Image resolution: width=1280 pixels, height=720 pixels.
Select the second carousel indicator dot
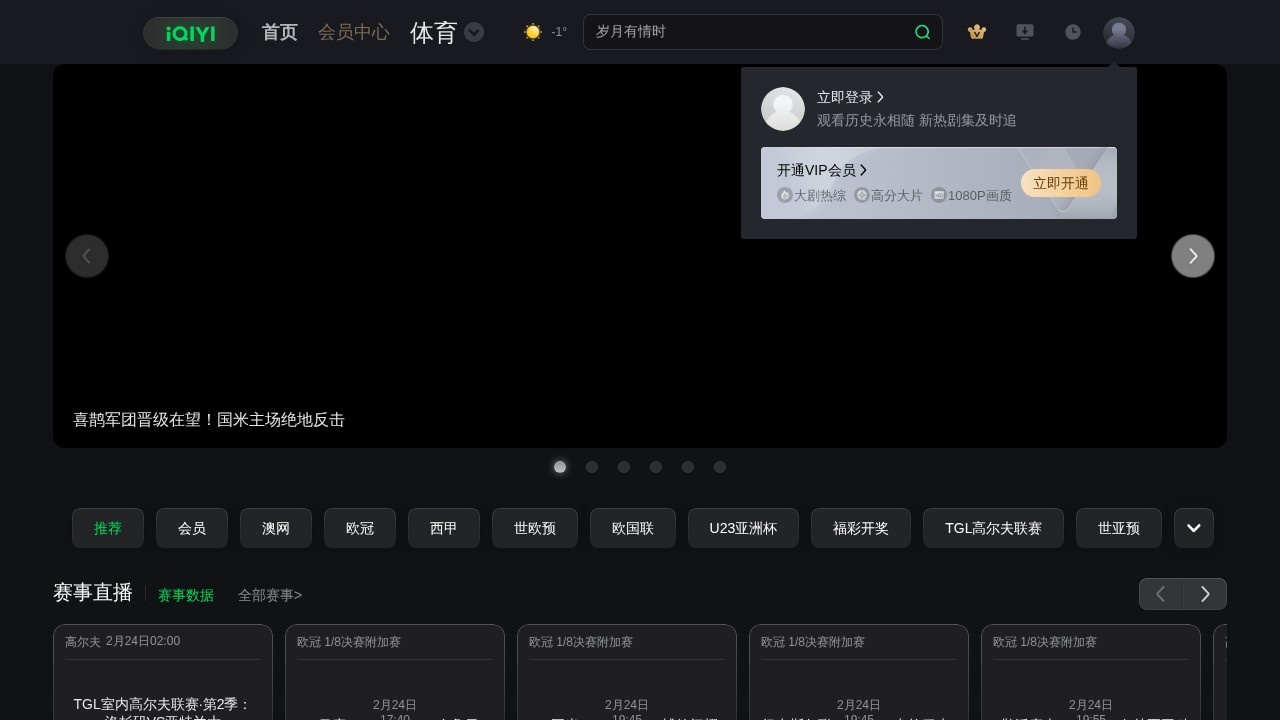click(592, 467)
